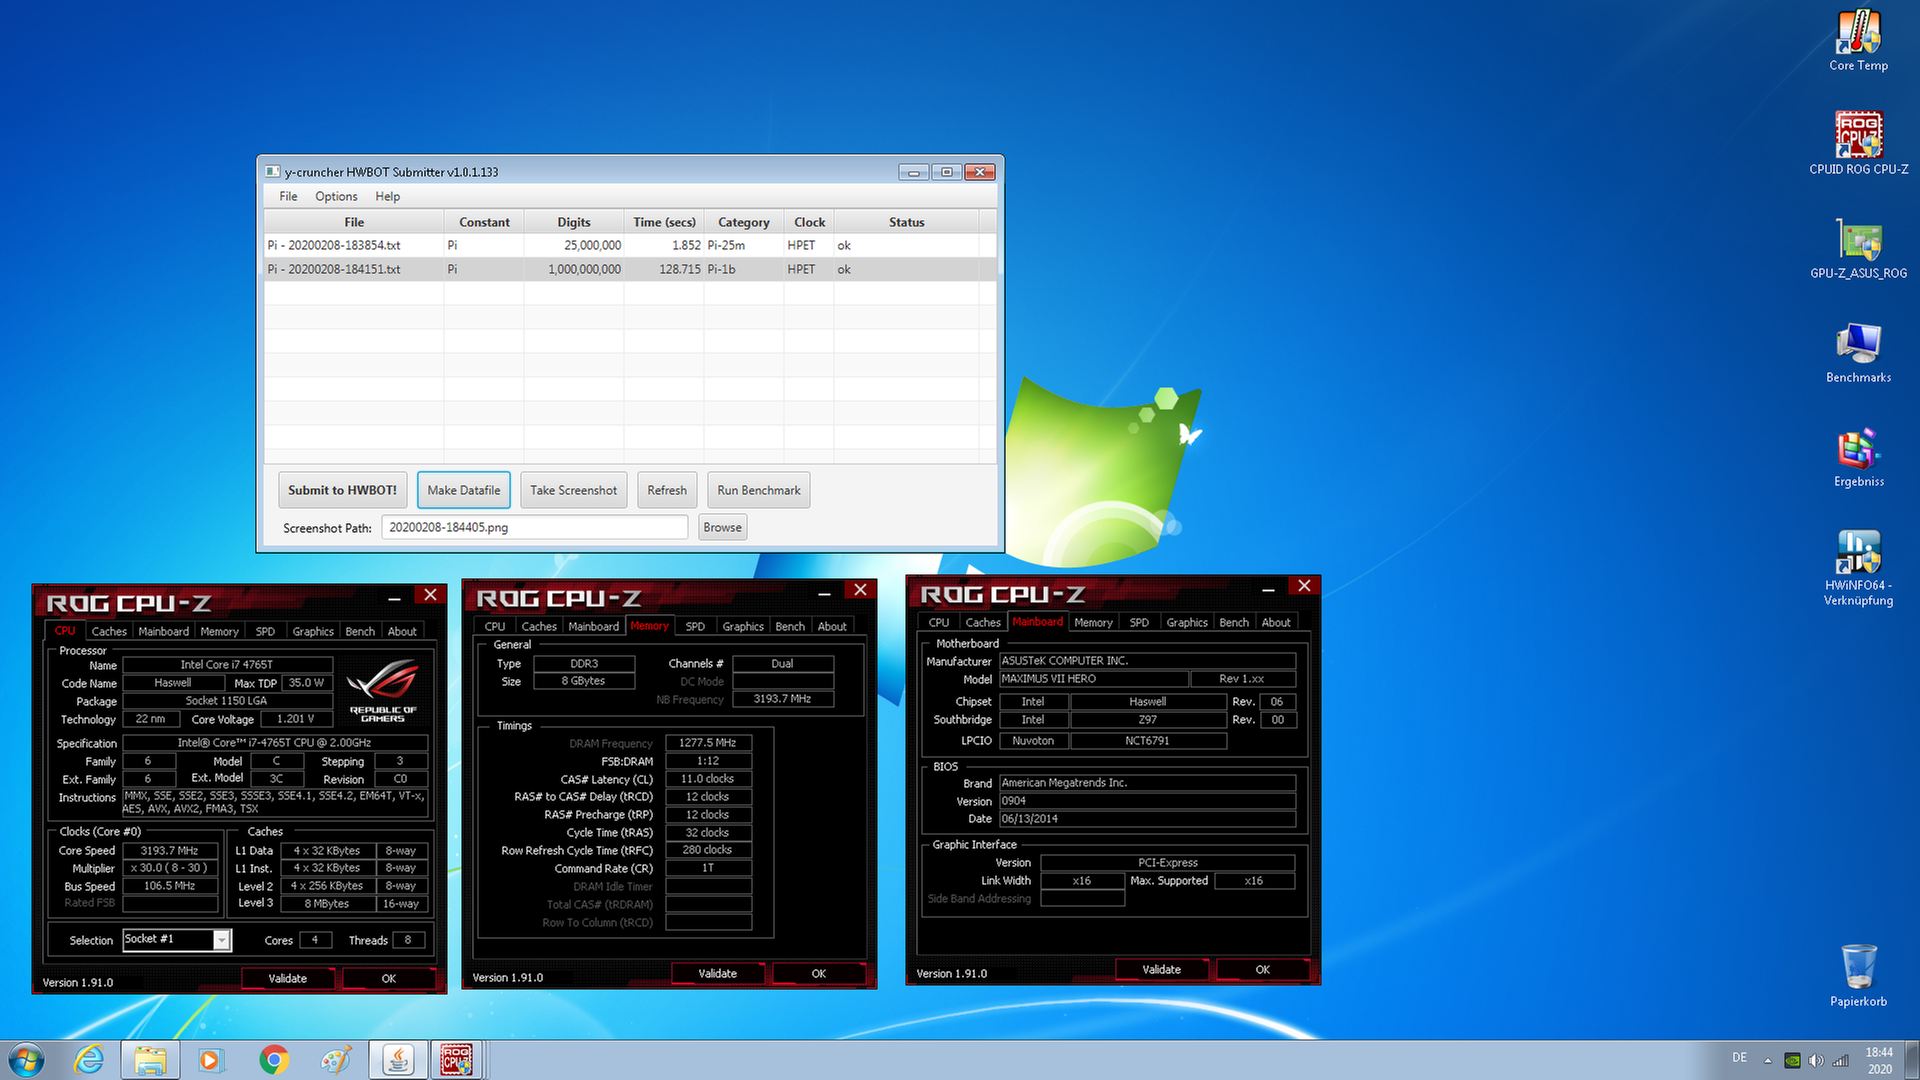Click the y-cruncher window title icon

tap(272, 172)
